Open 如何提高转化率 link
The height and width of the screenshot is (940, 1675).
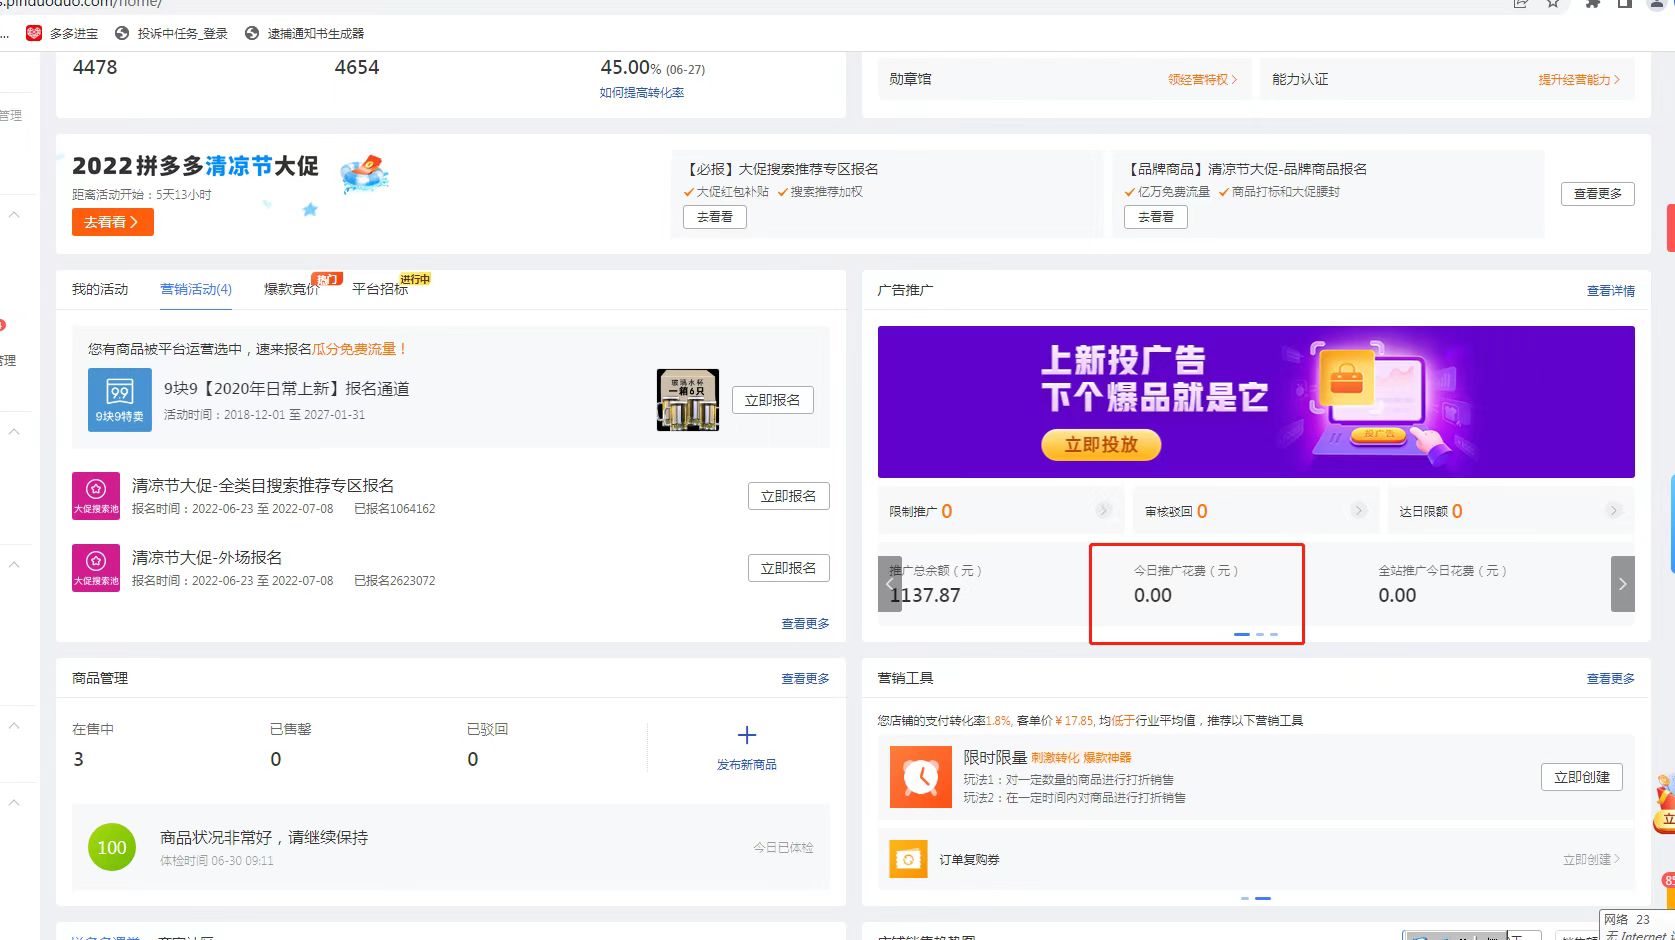(642, 92)
